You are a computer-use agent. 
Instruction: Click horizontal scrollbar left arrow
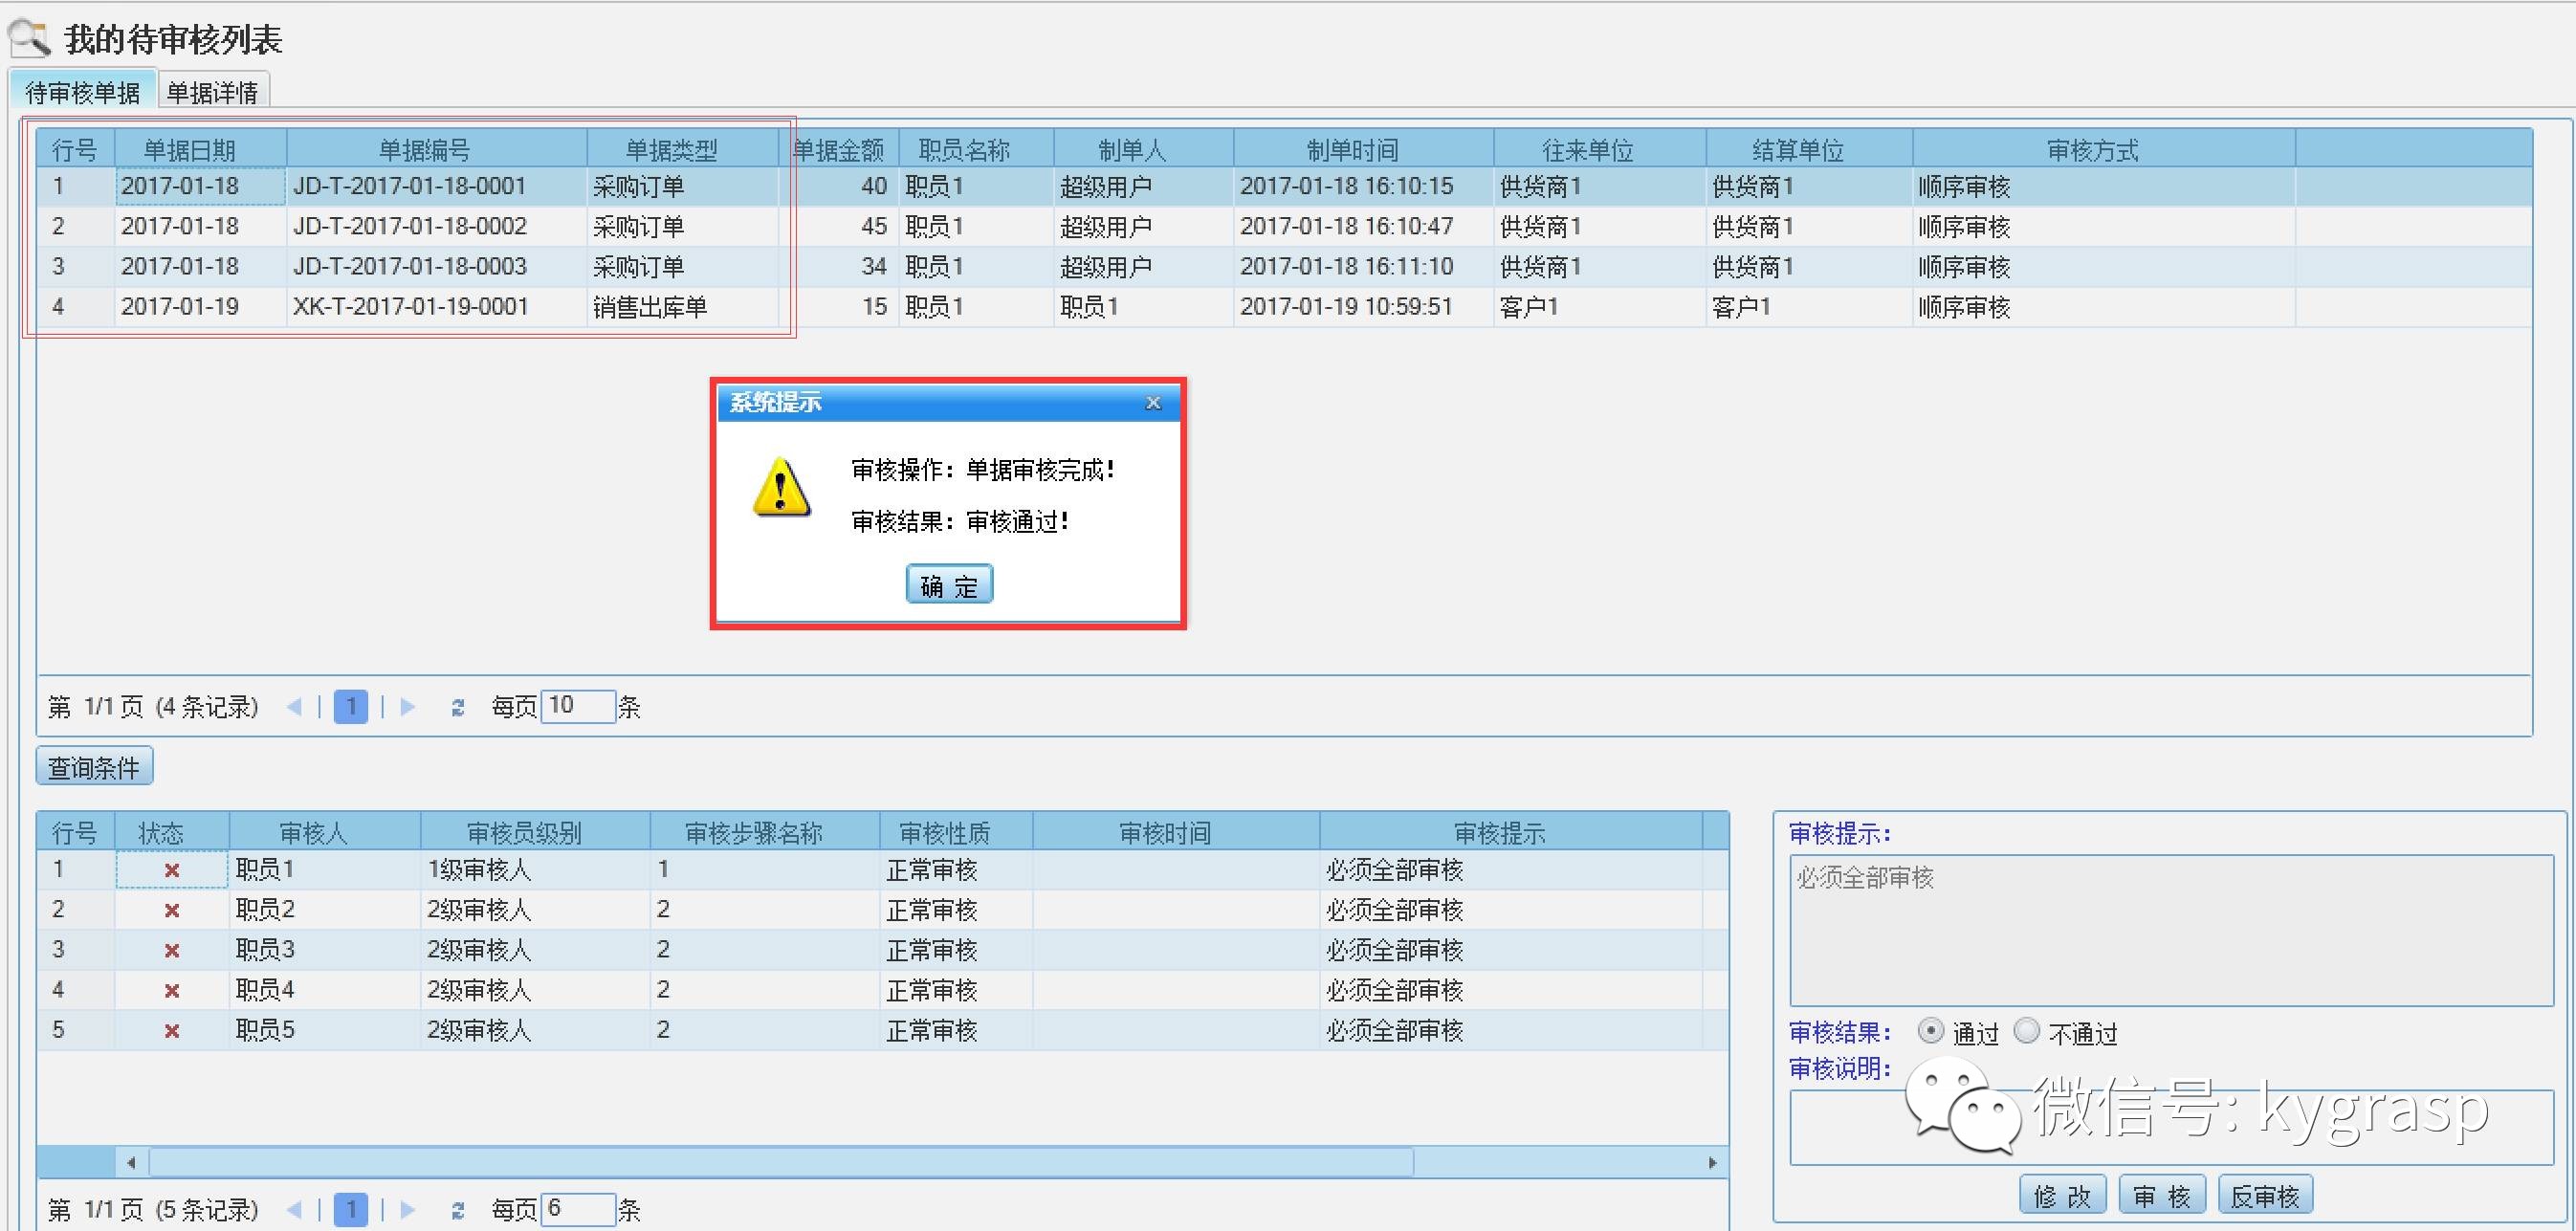point(131,1162)
